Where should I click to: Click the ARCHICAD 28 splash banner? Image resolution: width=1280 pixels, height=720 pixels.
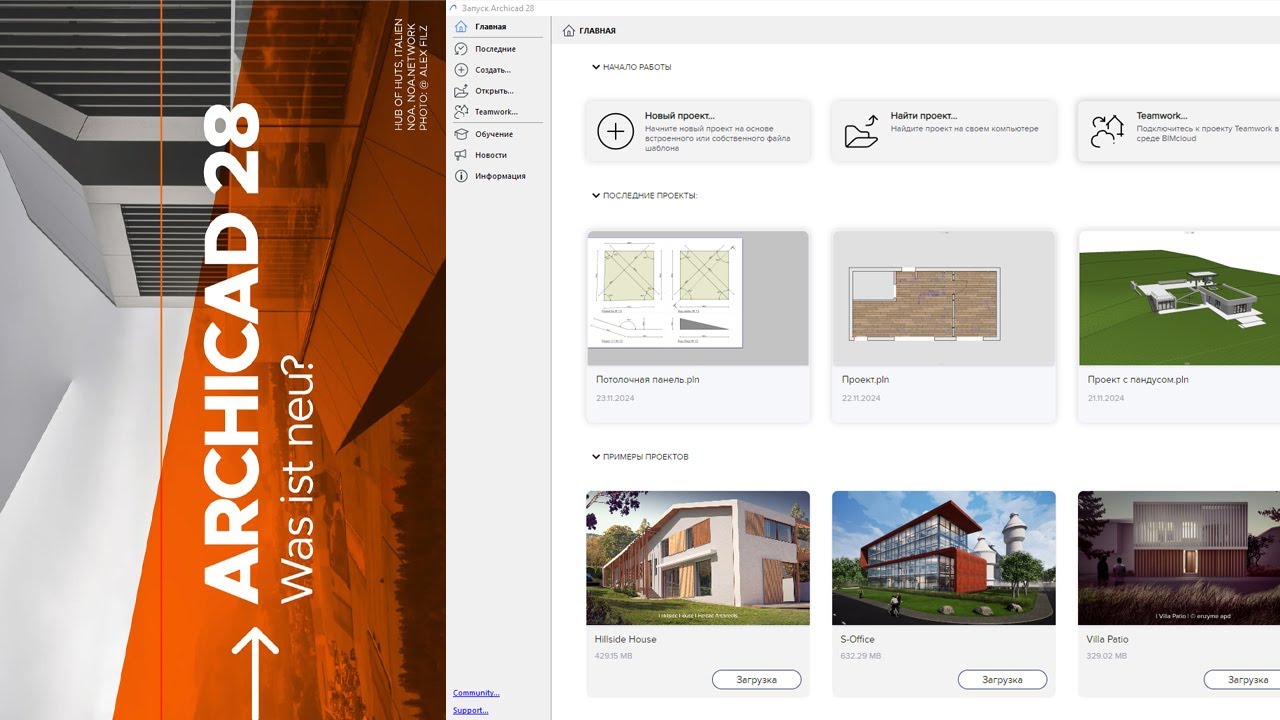click(x=223, y=360)
